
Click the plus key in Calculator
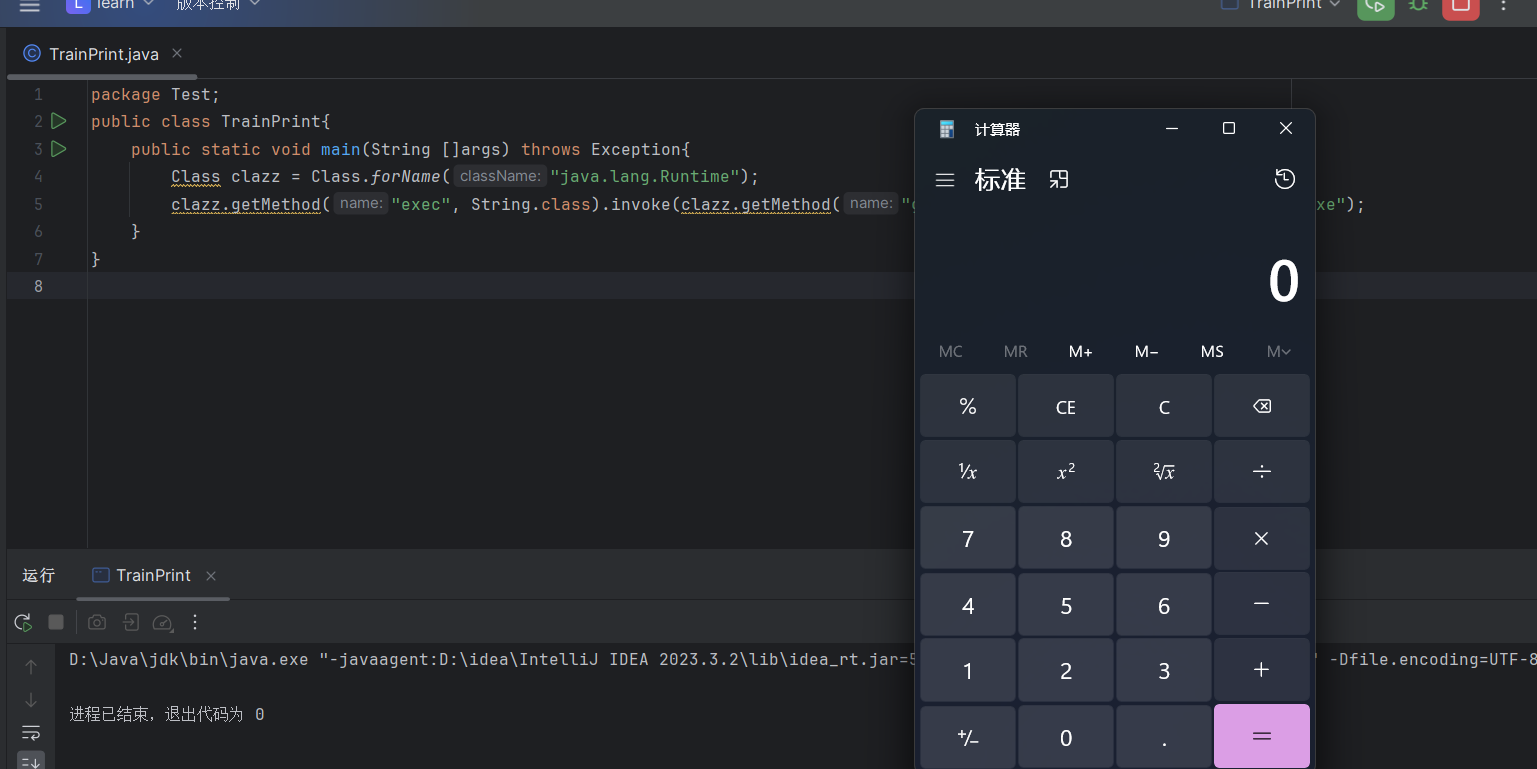[x=1262, y=670]
